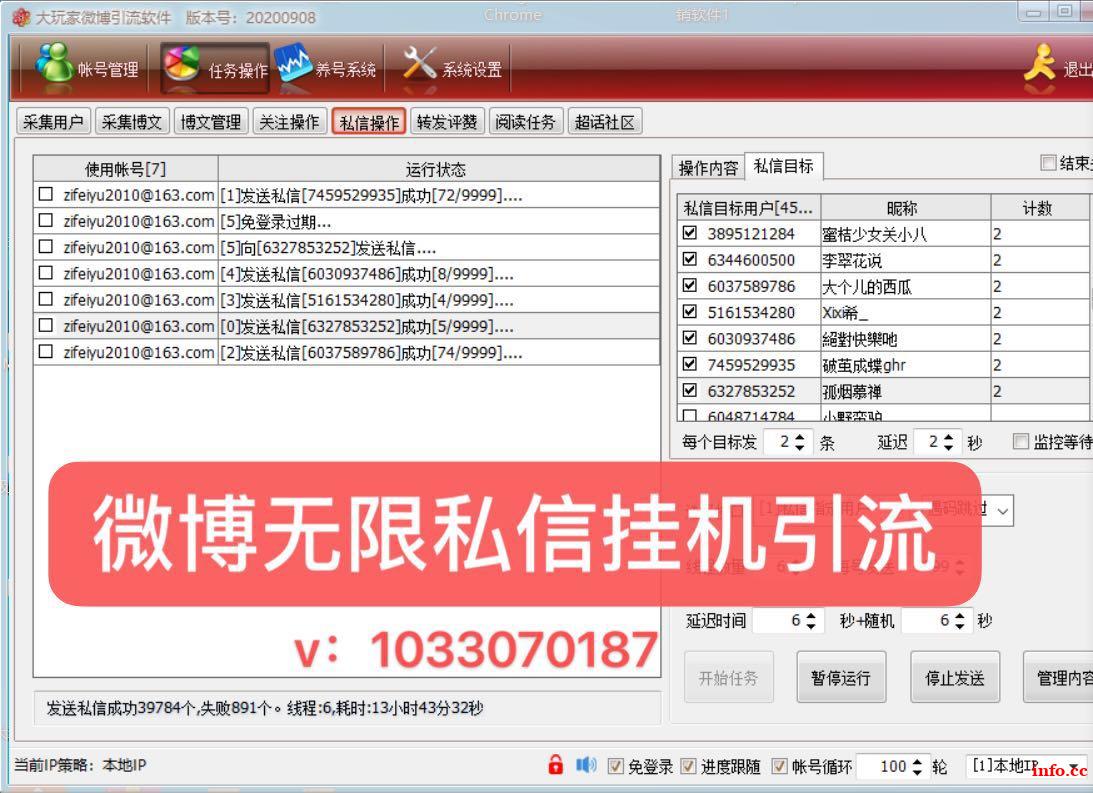Toggle the 免登录 checkbox

click(616, 766)
